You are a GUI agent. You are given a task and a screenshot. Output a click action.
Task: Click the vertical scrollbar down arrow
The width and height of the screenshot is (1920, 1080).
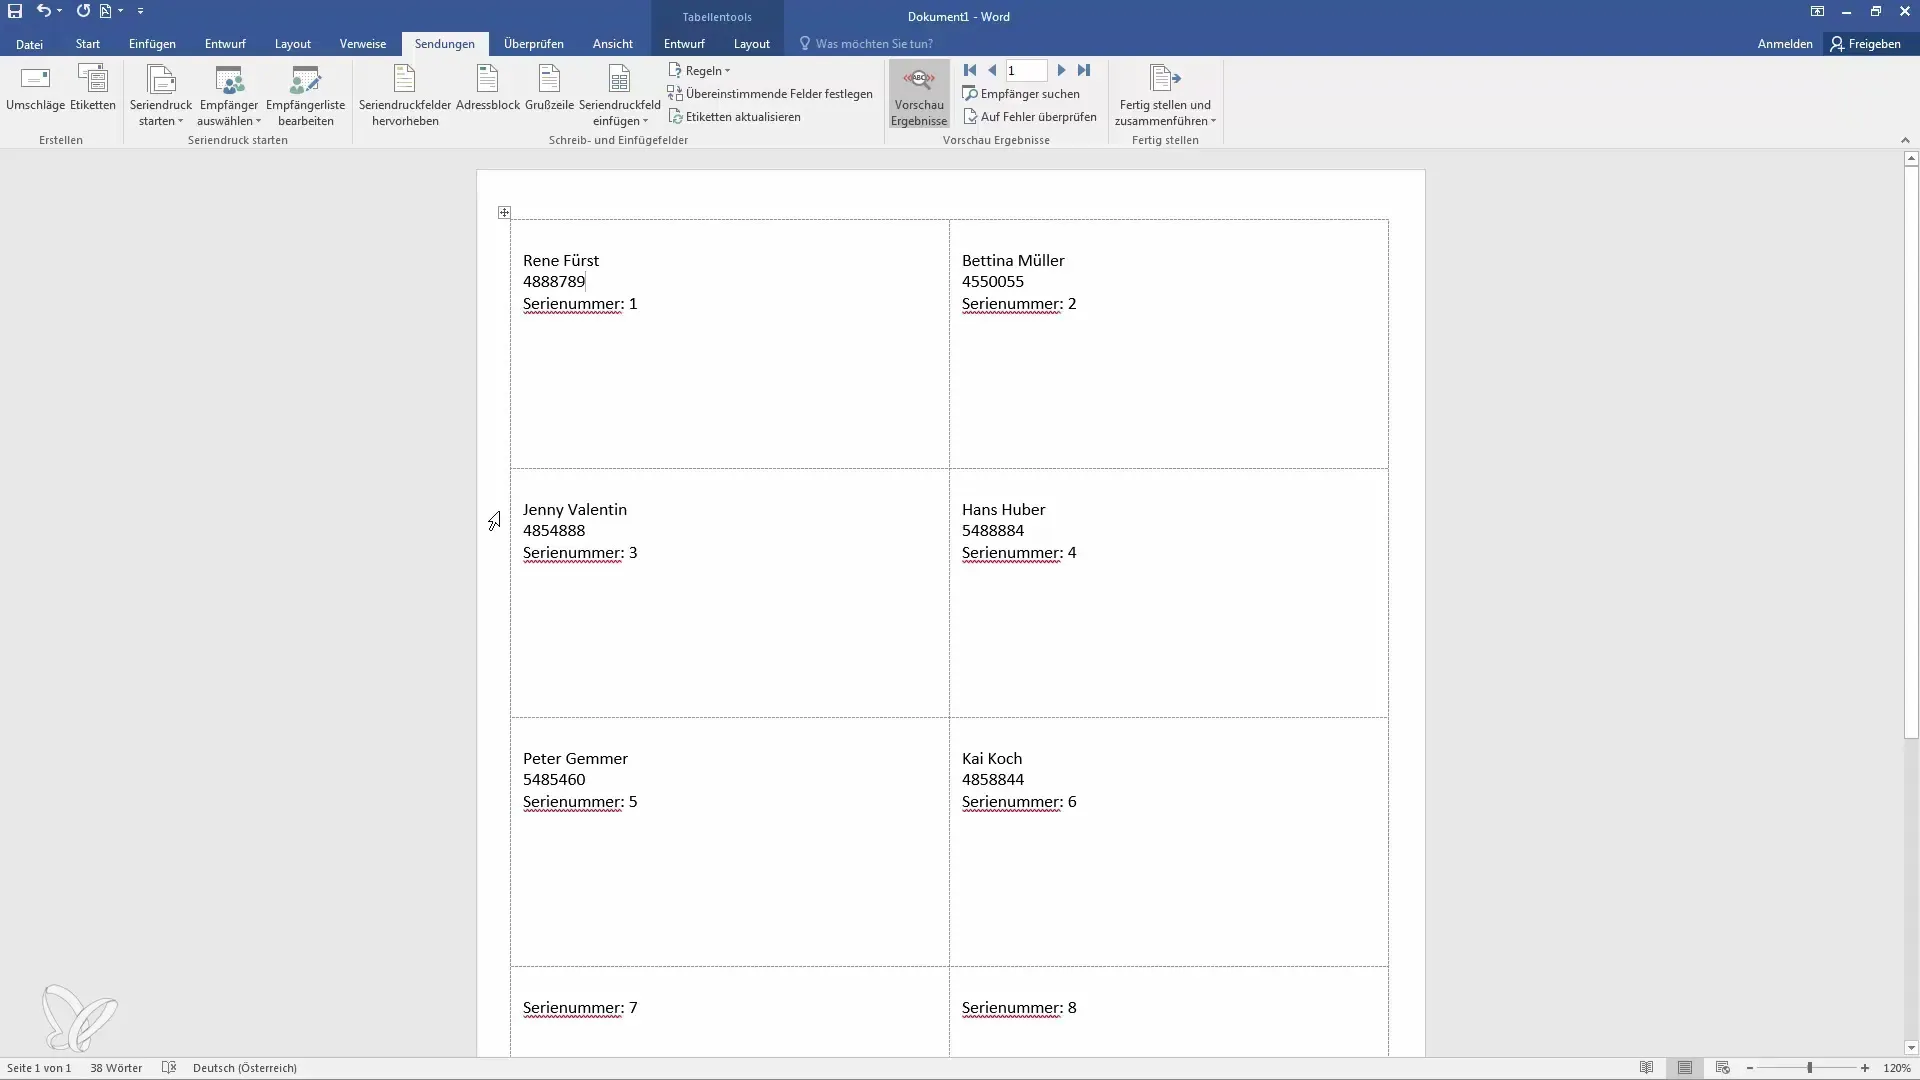(1911, 1048)
